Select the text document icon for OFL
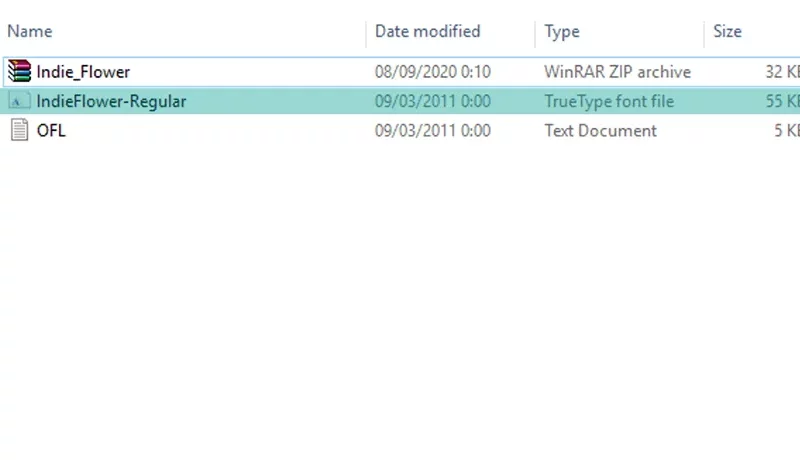Screen dimensions: 800x468 point(19,130)
